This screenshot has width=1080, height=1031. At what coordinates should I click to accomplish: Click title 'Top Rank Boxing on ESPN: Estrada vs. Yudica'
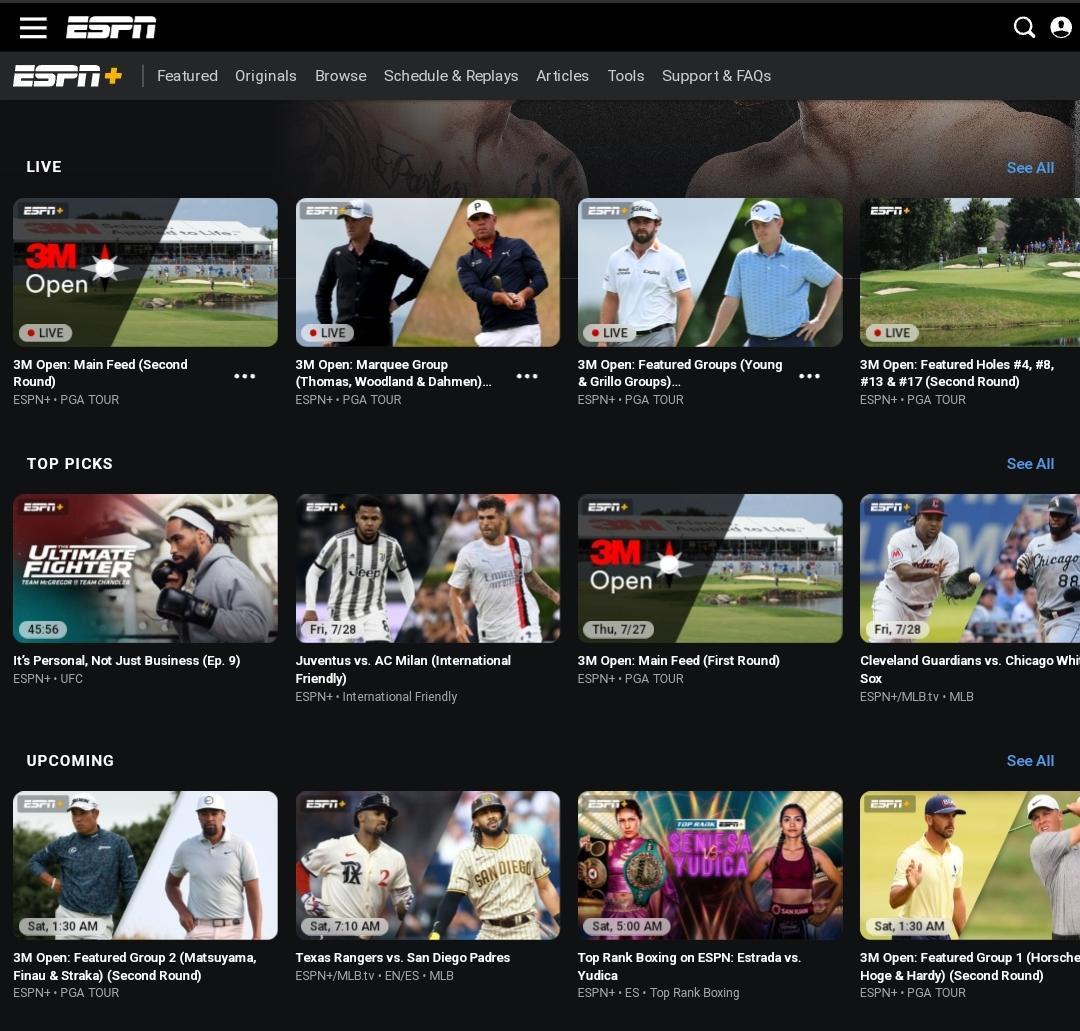[689, 966]
